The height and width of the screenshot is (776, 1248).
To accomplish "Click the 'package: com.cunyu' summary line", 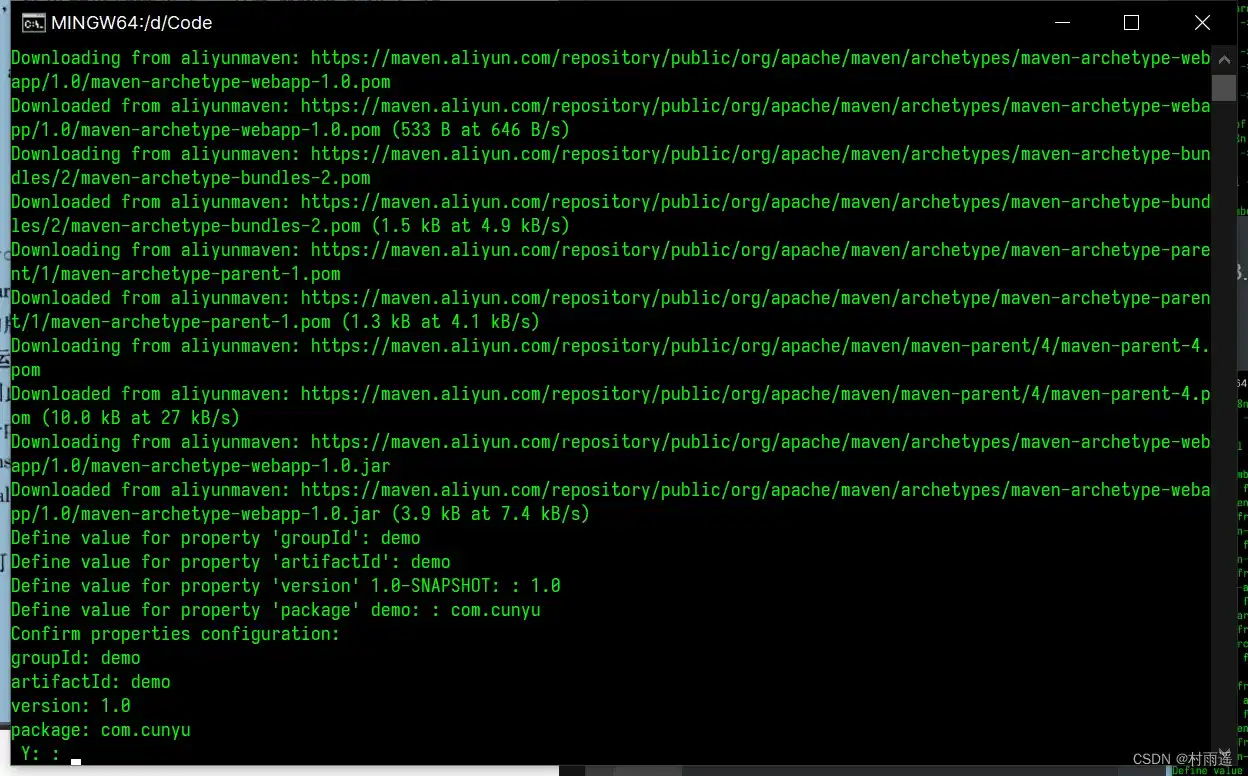I will [101, 730].
